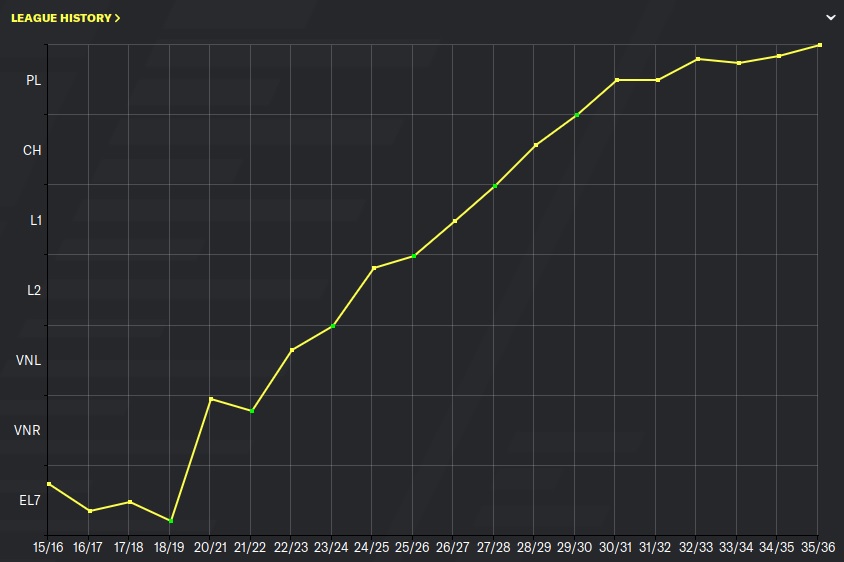Select the green 27/28 season marker

pos(495,186)
